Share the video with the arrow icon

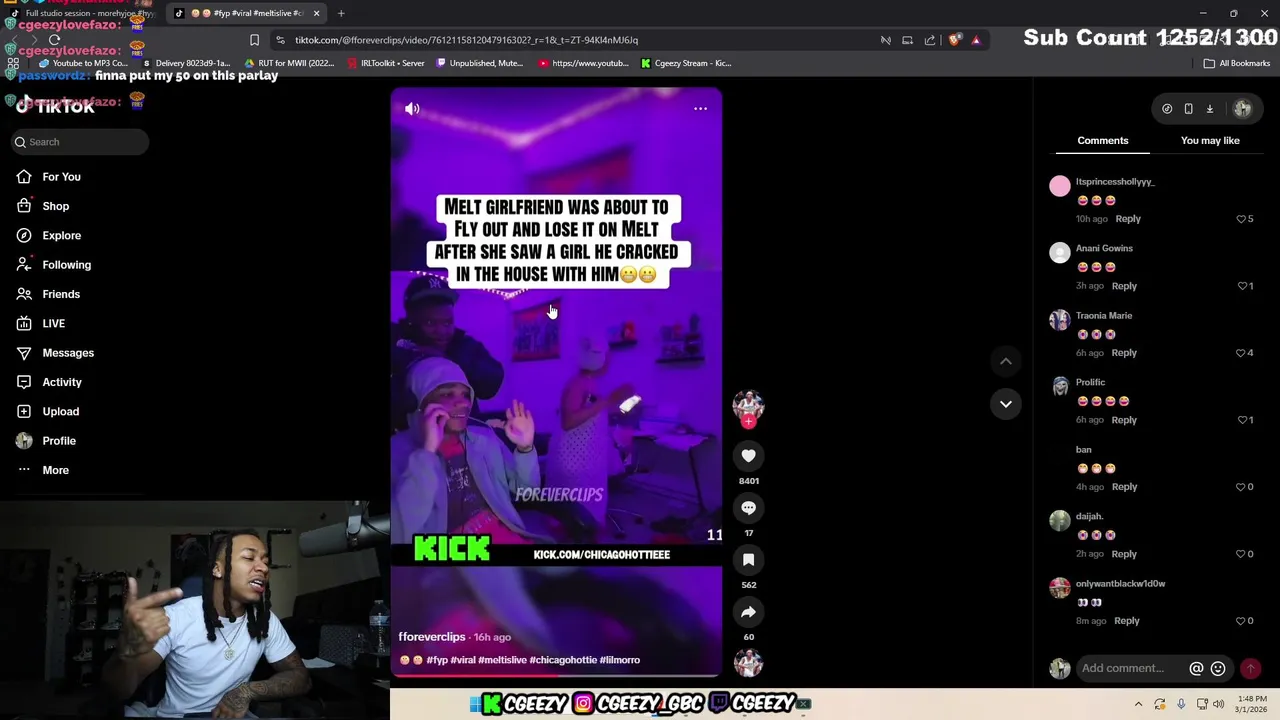pyautogui.click(x=748, y=612)
